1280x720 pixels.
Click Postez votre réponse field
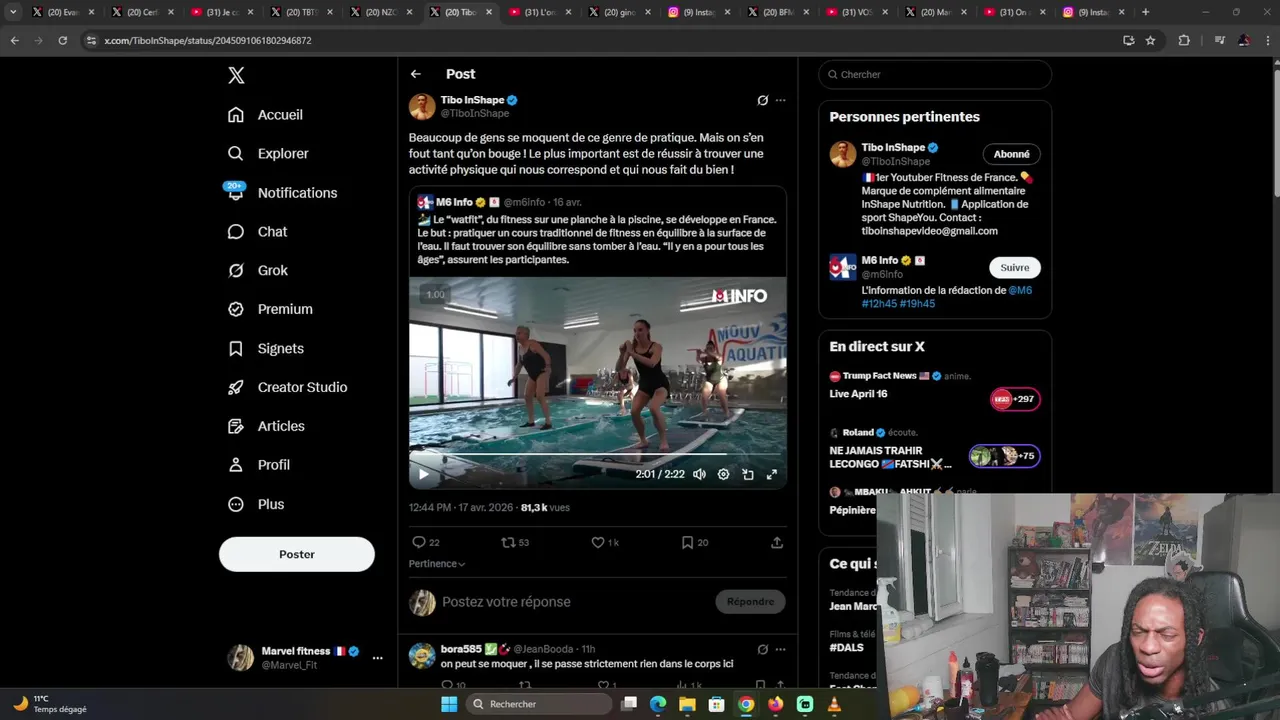click(x=506, y=602)
